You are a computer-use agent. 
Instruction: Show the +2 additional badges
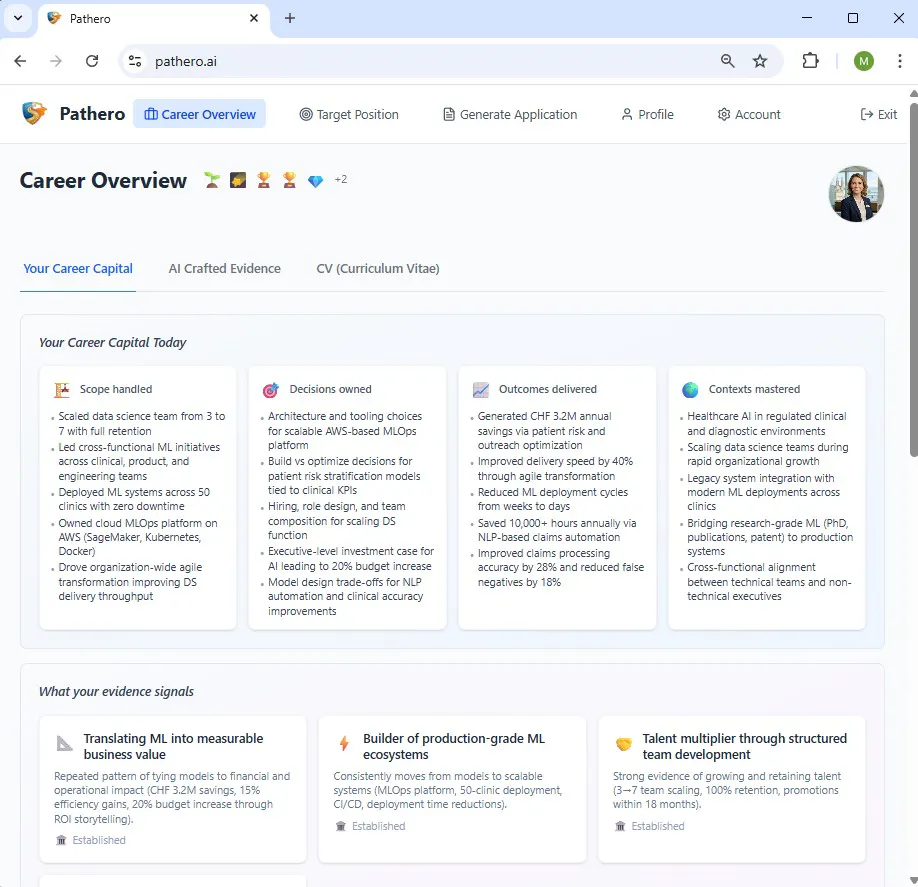coord(341,179)
